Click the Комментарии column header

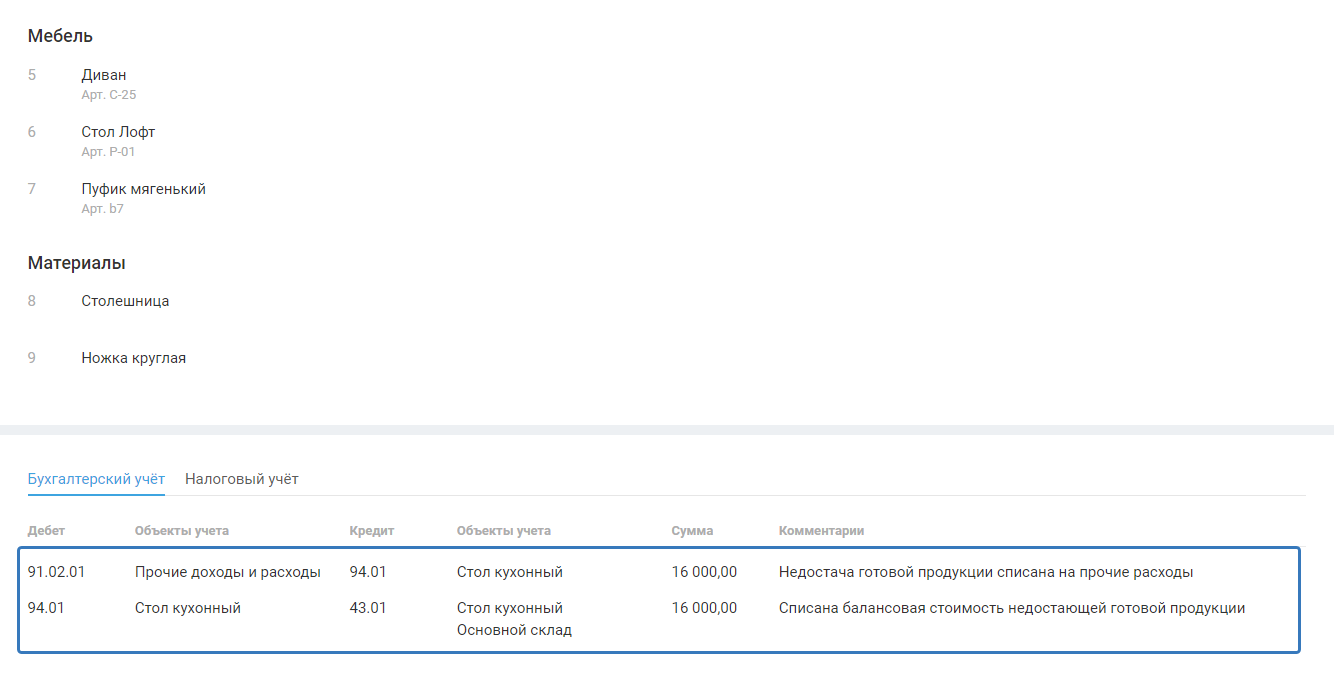(821, 531)
